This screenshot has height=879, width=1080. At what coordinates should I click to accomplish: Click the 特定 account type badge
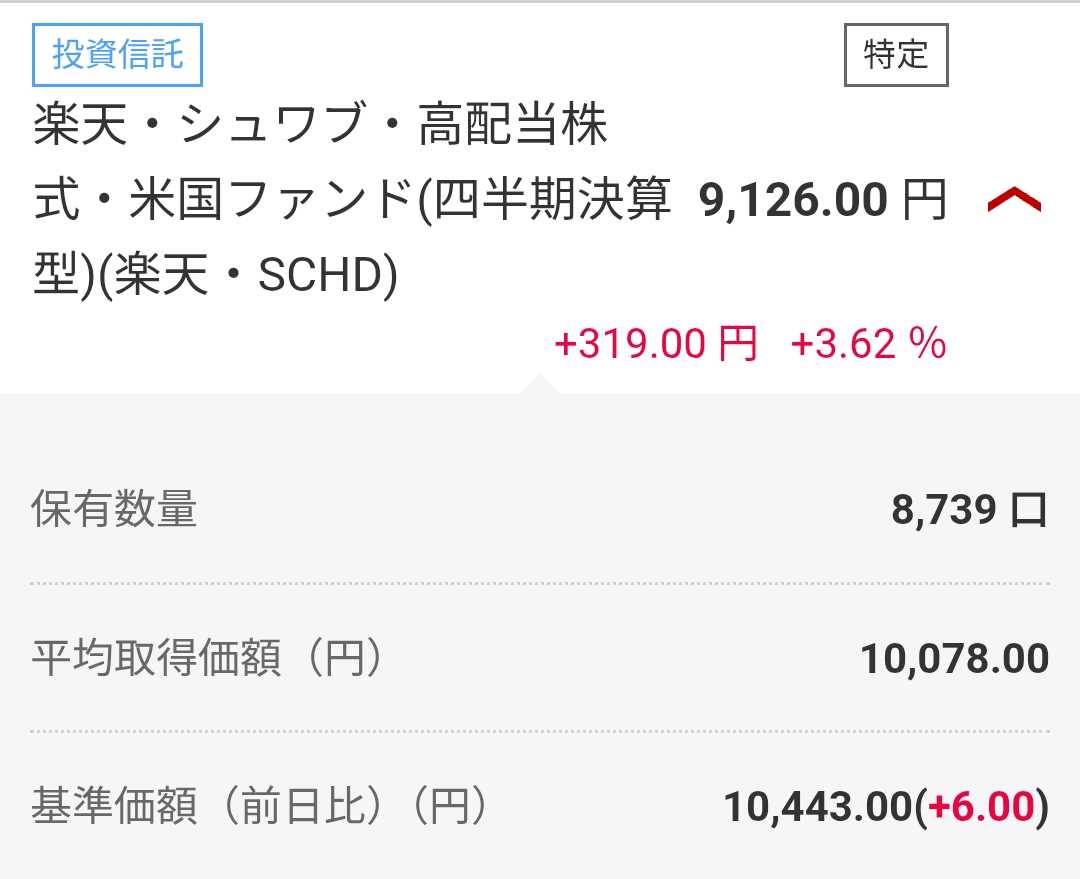point(895,55)
